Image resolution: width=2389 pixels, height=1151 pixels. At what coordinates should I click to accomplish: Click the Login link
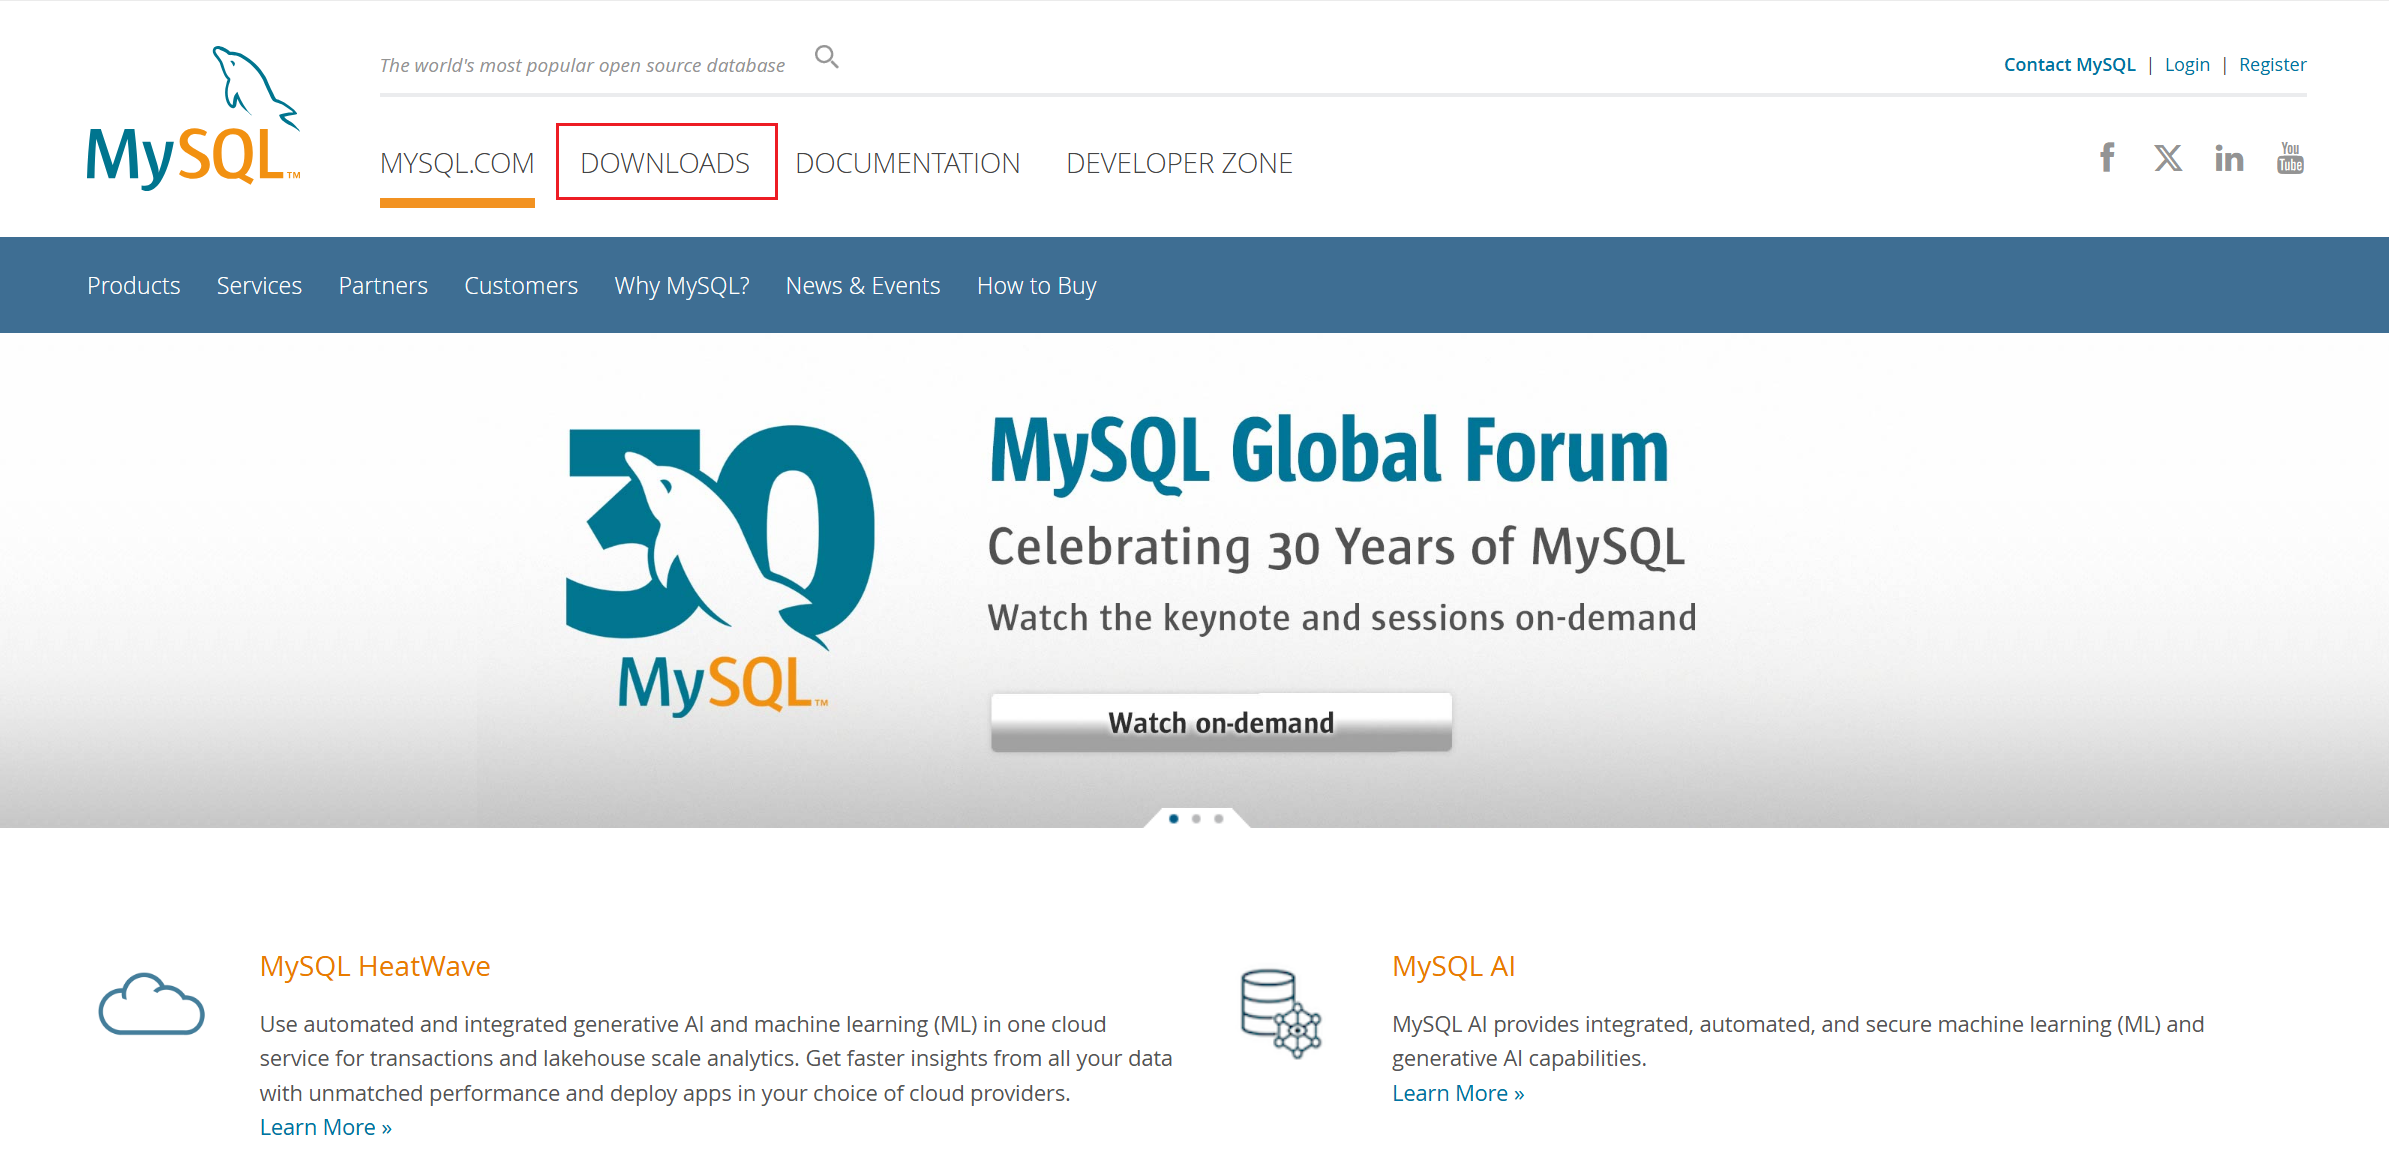point(2187,65)
